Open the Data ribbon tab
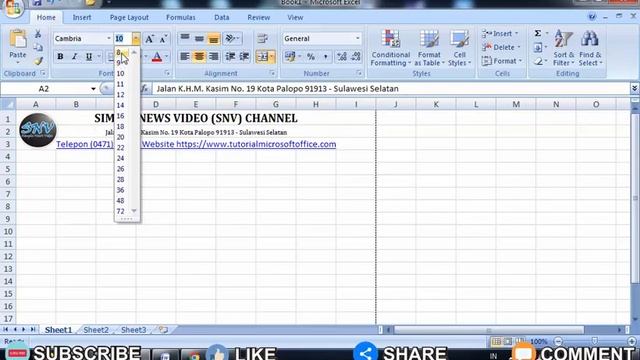 pyautogui.click(x=222, y=18)
